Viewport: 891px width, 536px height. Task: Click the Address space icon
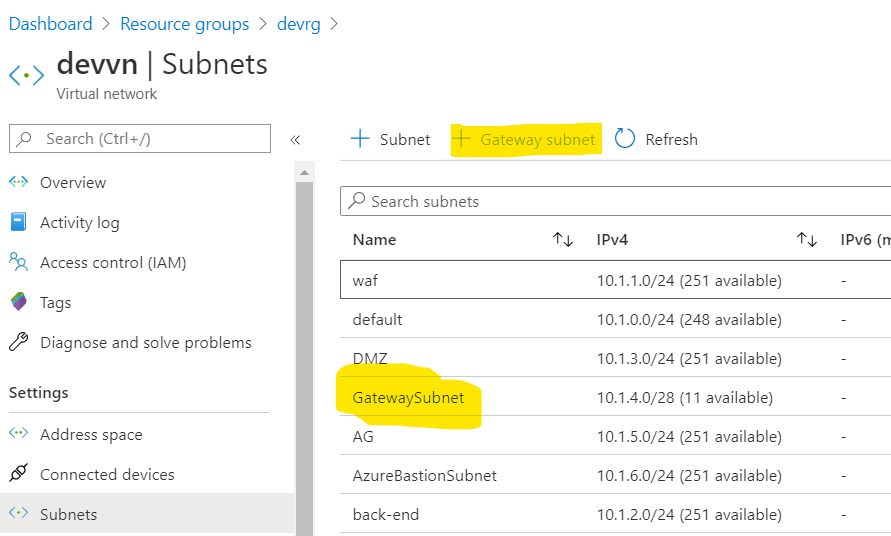click(18, 434)
